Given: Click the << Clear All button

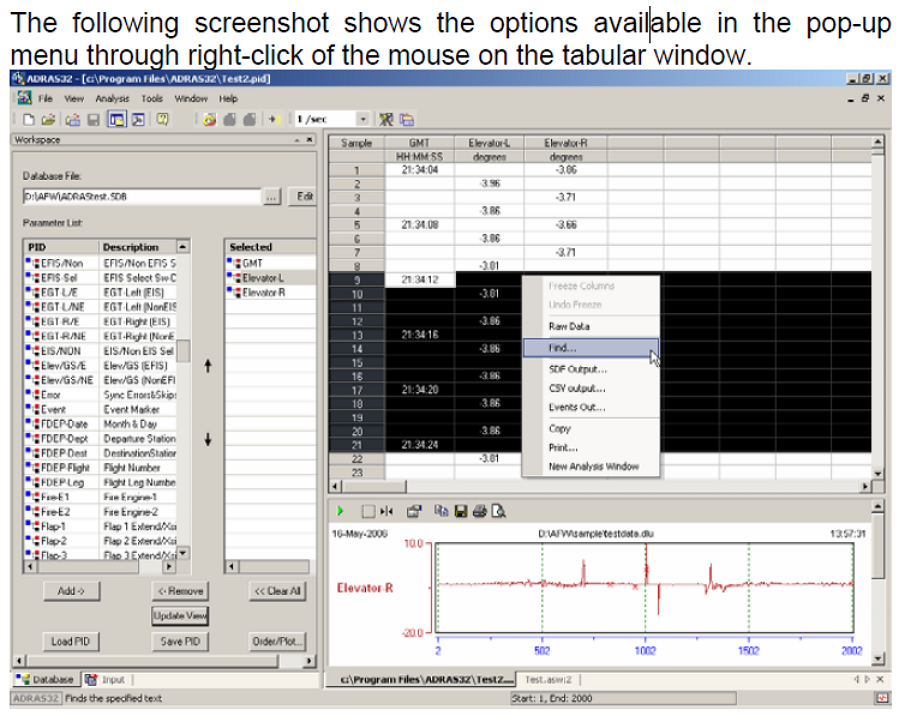Looking at the screenshot, I should (278, 591).
